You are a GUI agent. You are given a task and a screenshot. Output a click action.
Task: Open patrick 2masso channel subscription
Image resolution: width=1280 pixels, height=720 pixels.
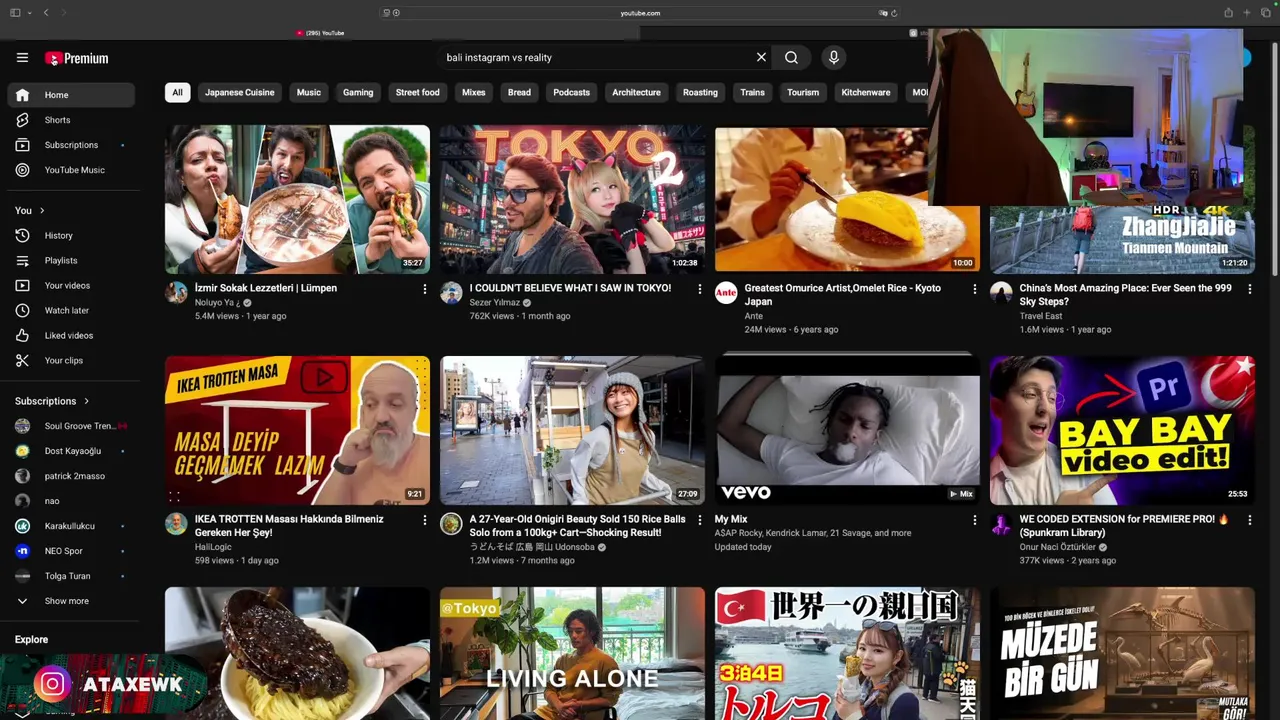[x=71, y=476]
